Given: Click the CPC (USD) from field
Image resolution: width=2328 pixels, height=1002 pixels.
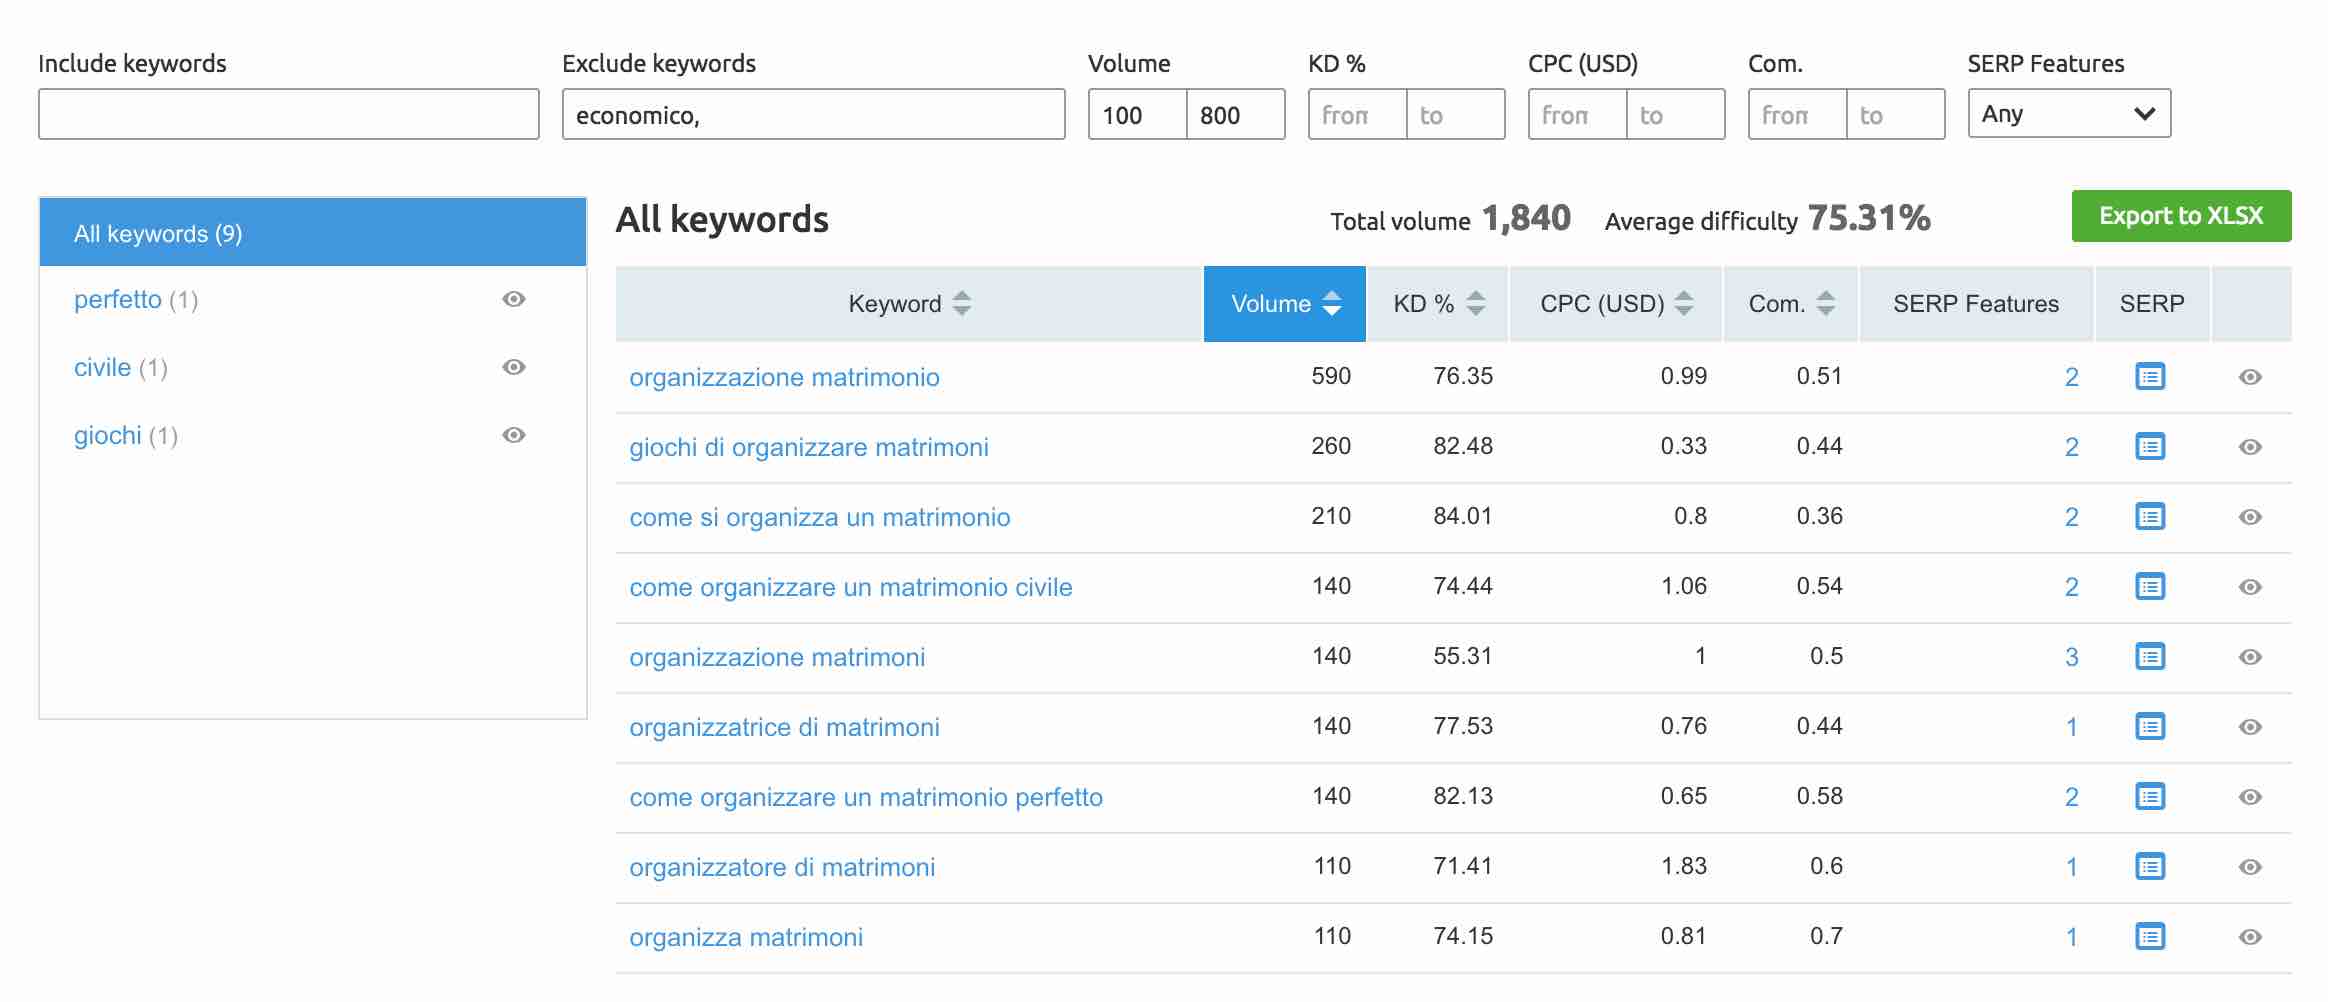Looking at the screenshot, I should pos(1577,114).
